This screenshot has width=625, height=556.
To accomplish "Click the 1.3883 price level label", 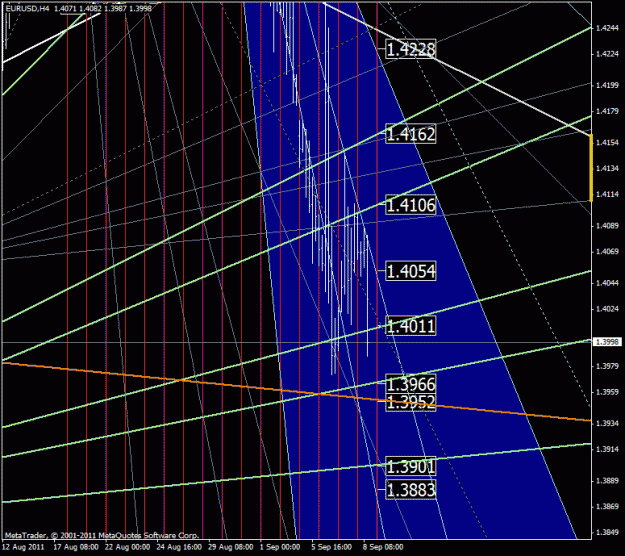I will point(411,489).
